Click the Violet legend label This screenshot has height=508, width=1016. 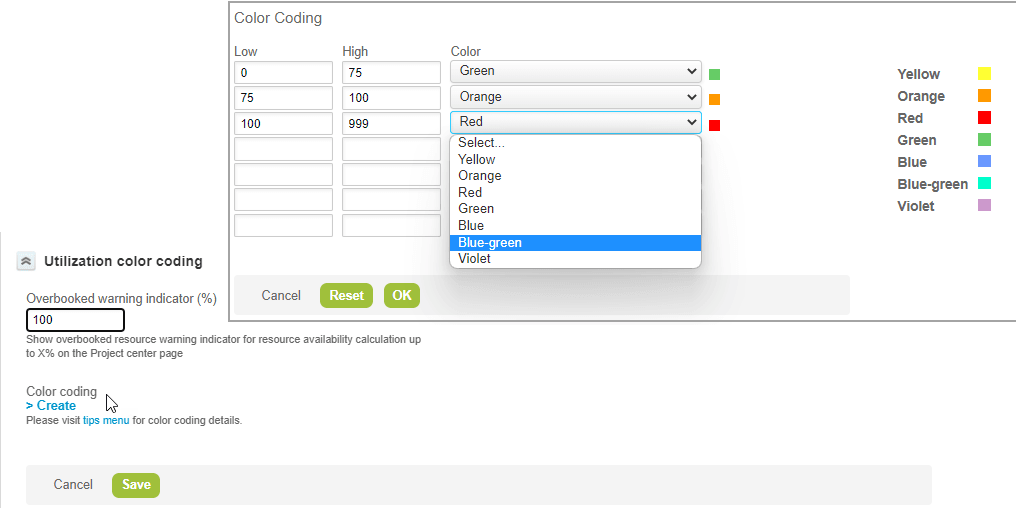click(916, 207)
